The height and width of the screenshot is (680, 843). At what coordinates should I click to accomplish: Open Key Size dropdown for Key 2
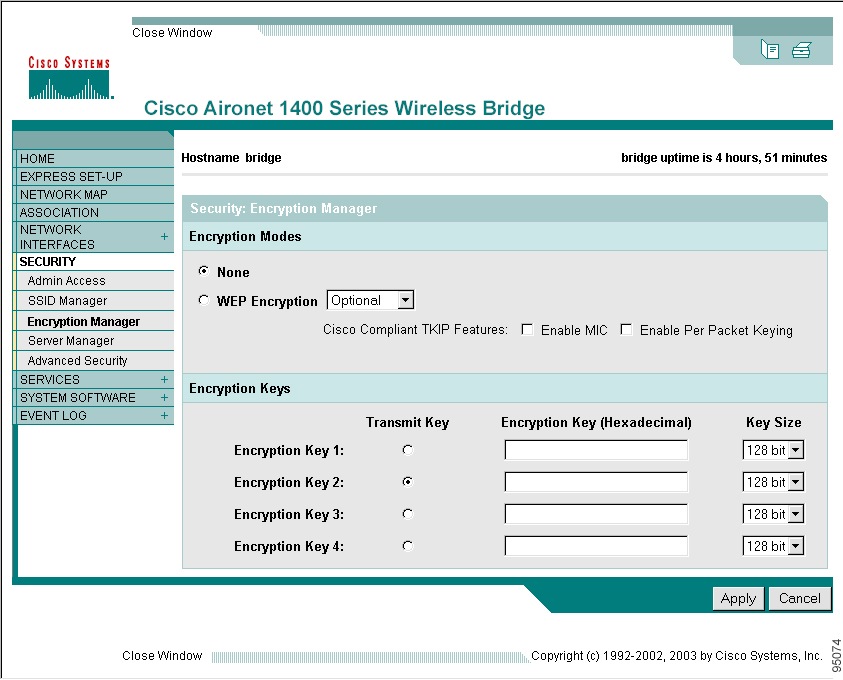(773, 482)
